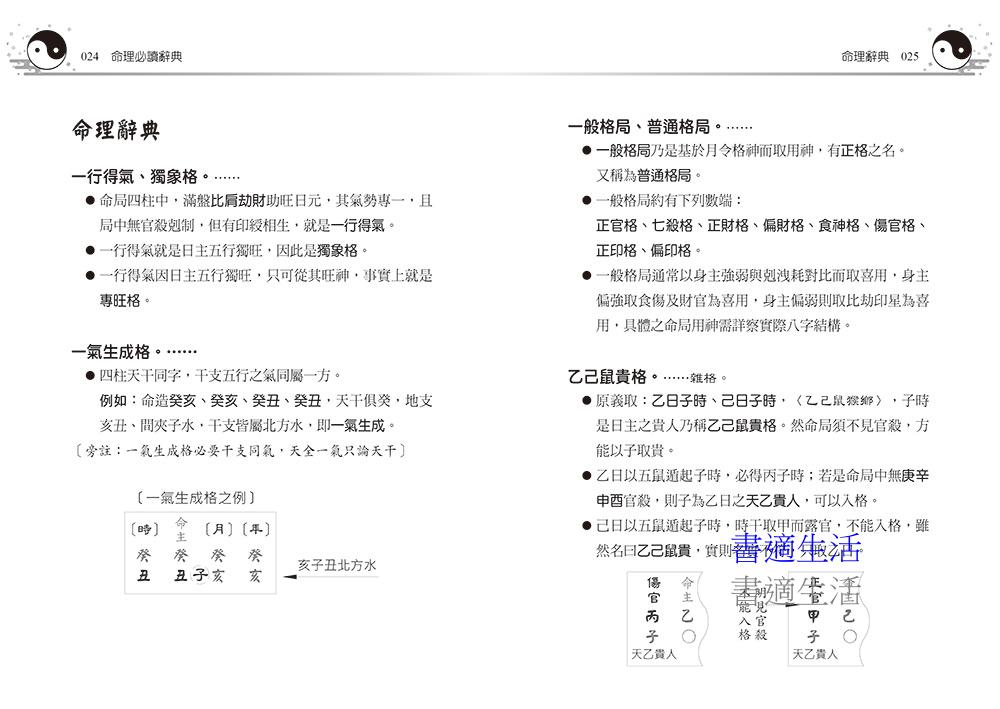Click the line starting 己日以五鼠遁起子時
Image resolution: width=1000 pixels, height=709 pixels.
[762, 526]
